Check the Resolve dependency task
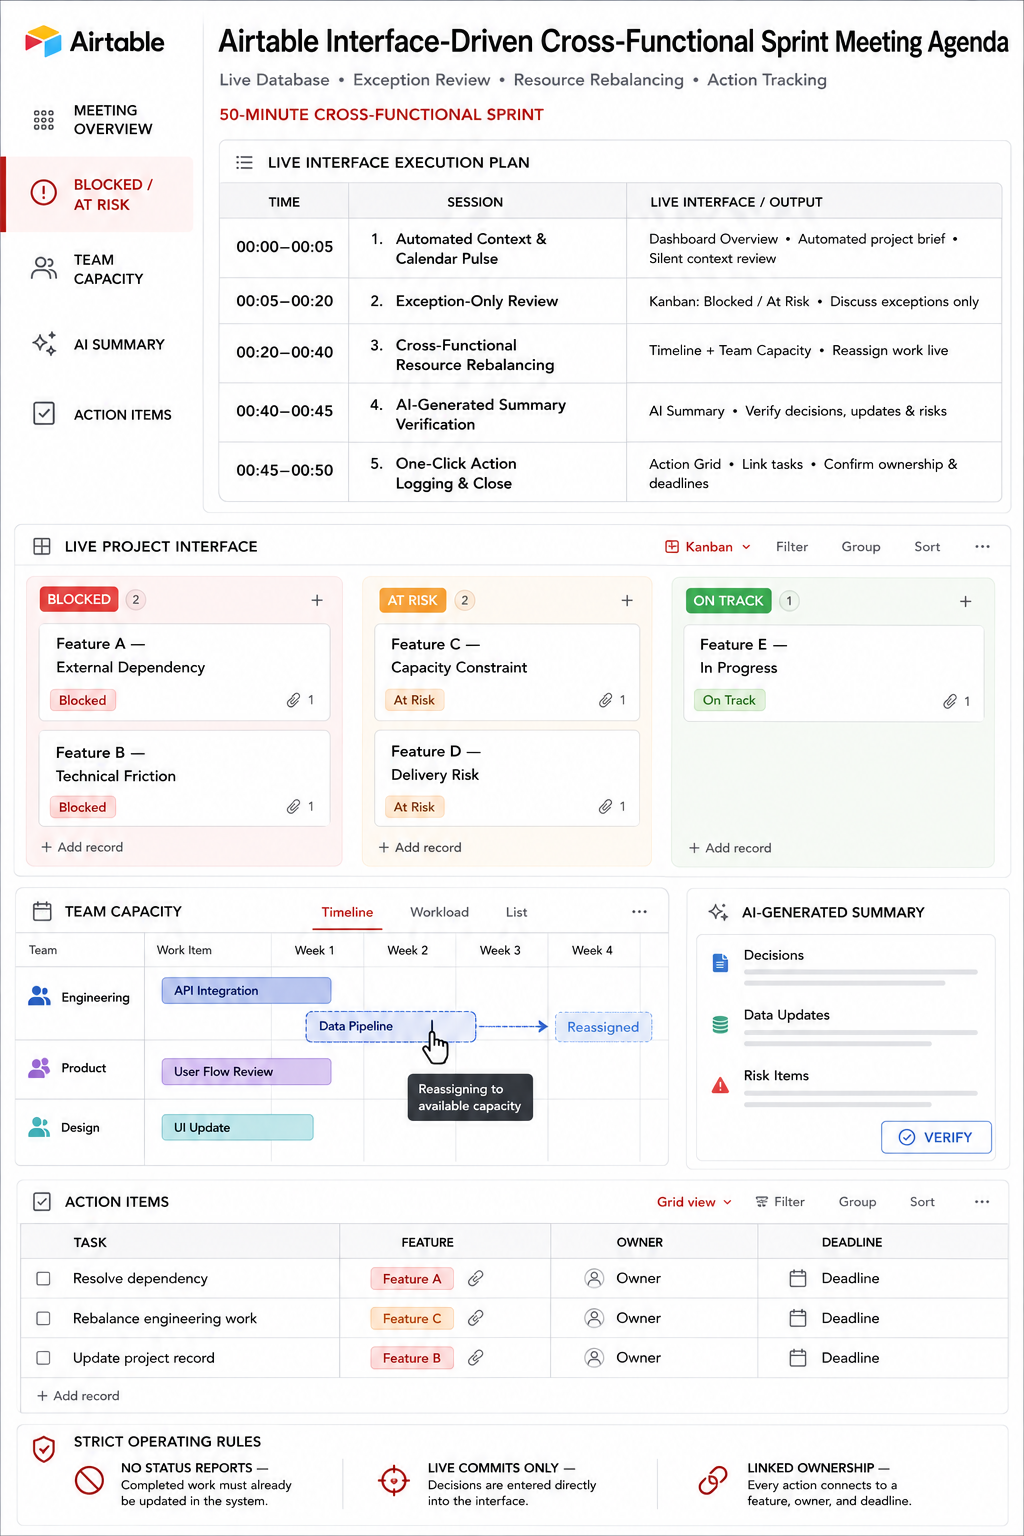The height and width of the screenshot is (1536, 1024). pos(43,1278)
